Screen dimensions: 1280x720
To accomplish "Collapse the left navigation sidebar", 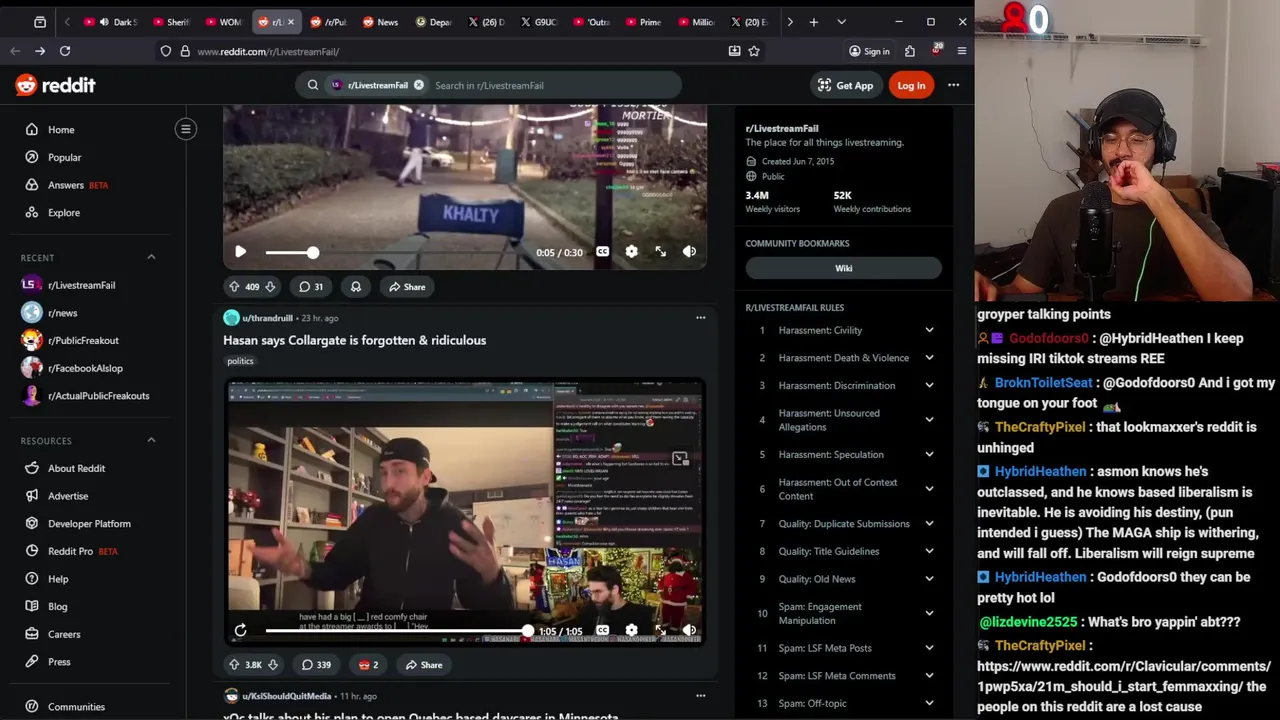I will tap(186, 129).
